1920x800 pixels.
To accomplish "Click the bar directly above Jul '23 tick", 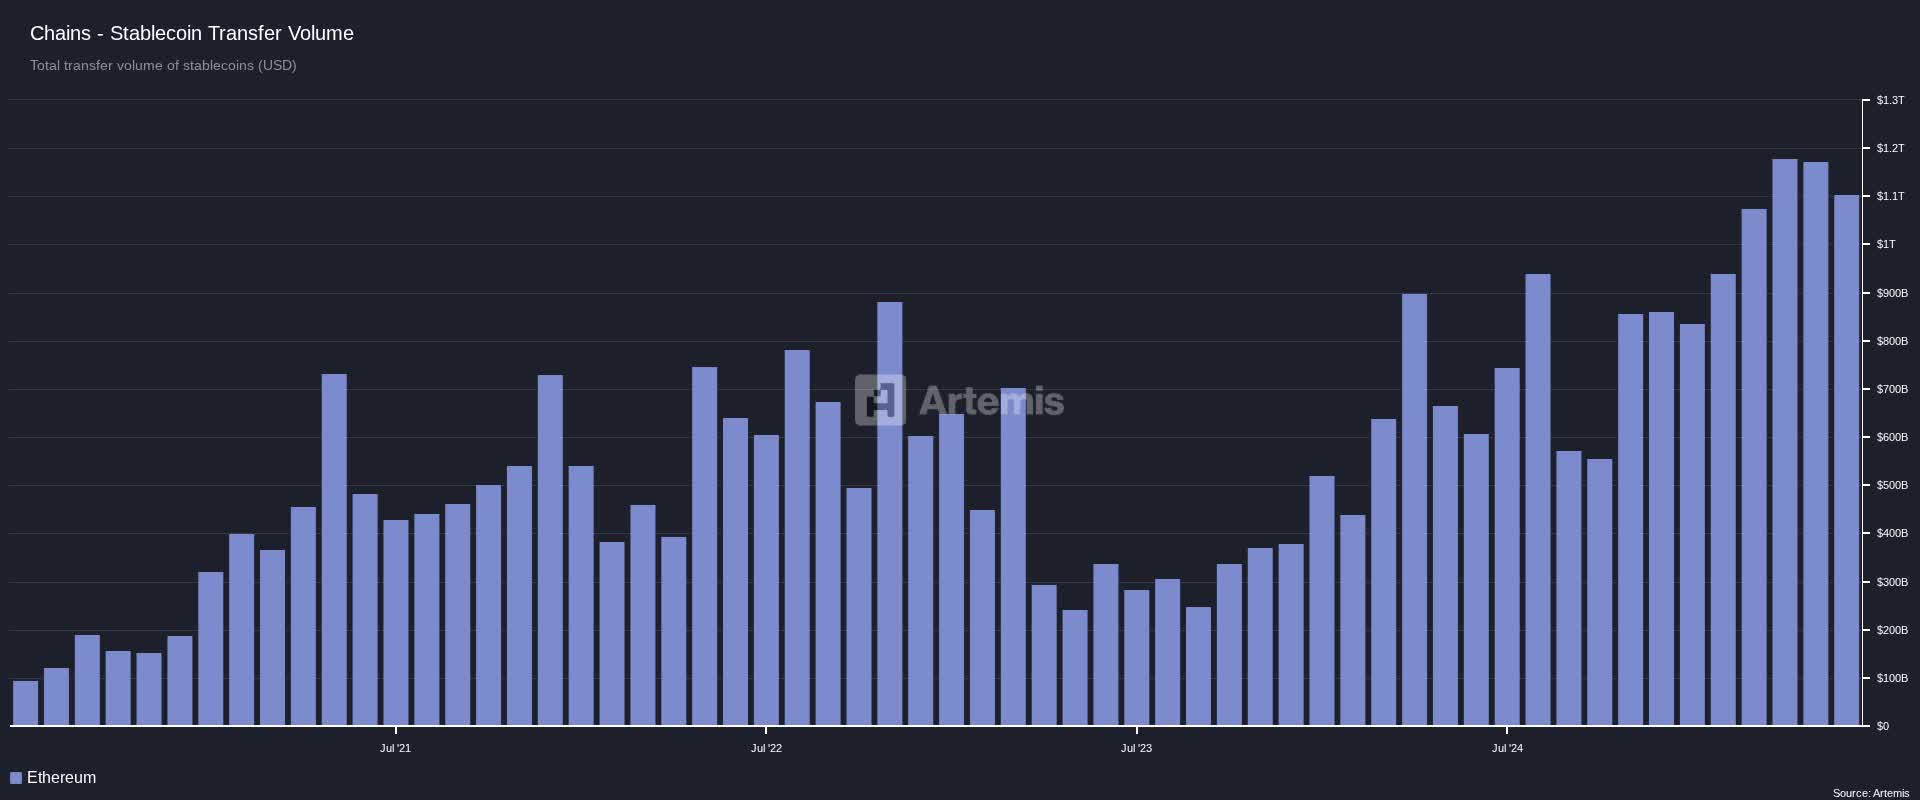I will [x=1137, y=657].
